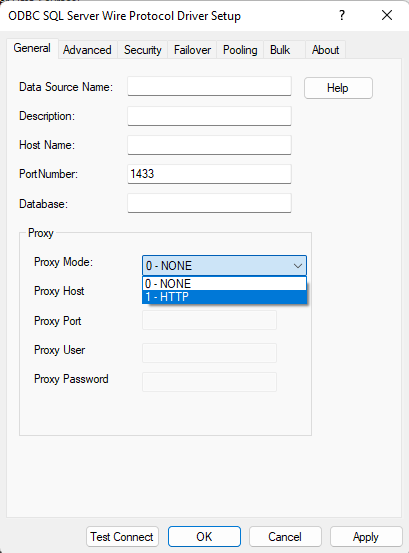
Task: Click the disabled Proxy User field
Action: coord(209,353)
